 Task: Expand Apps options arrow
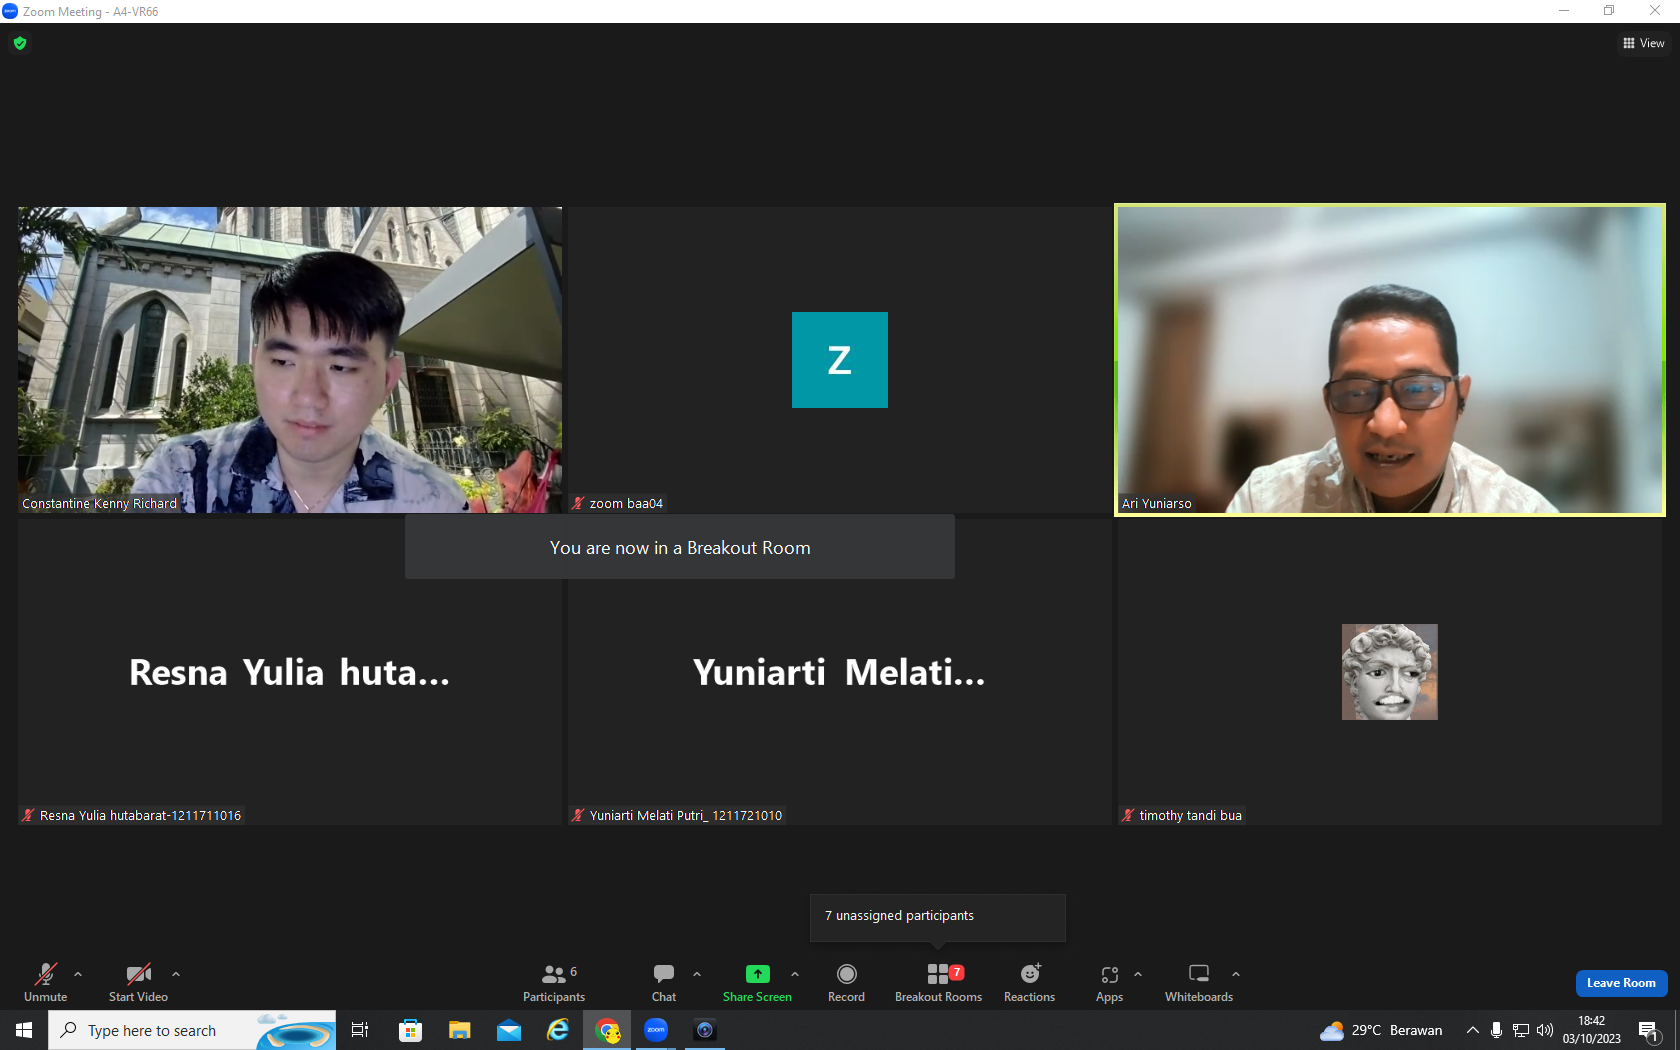coord(1138,974)
